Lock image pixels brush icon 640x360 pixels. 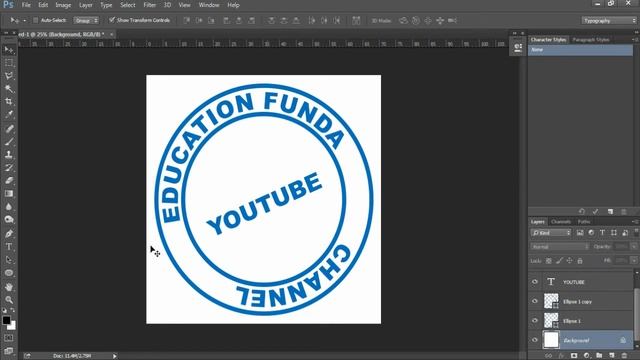[x=559, y=261]
